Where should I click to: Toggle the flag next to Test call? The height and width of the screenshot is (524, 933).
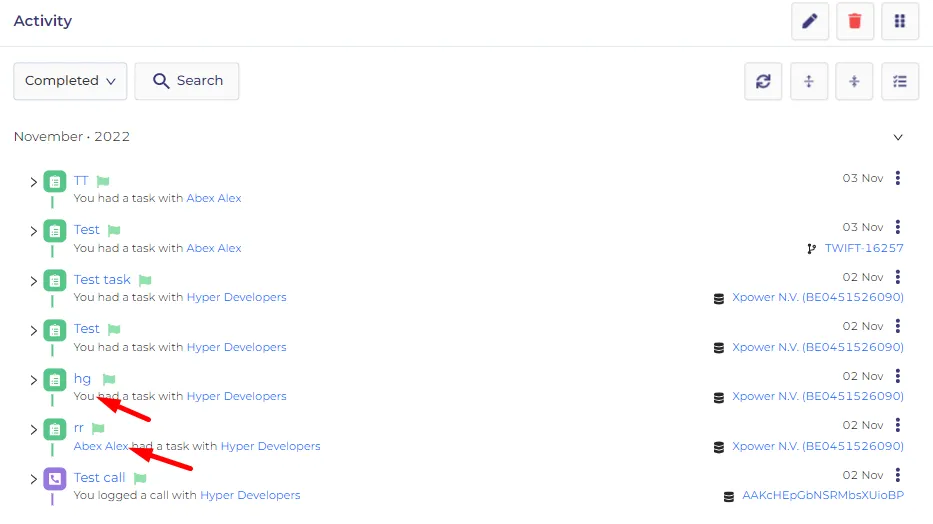point(140,478)
